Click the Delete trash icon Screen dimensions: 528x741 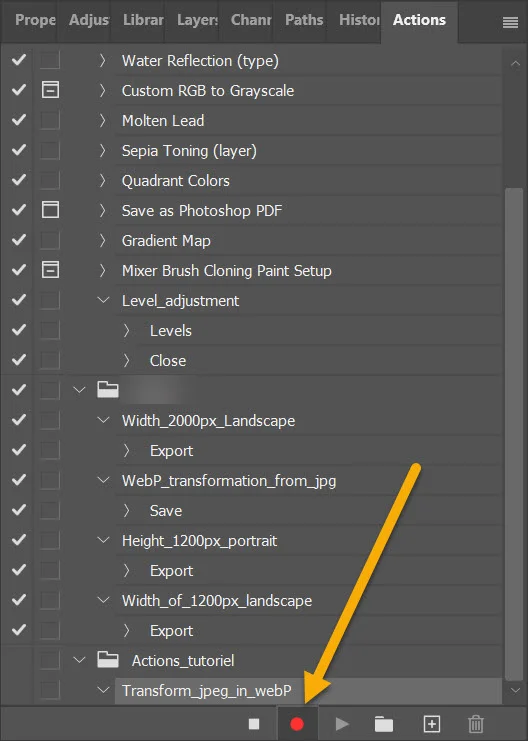tap(476, 724)
